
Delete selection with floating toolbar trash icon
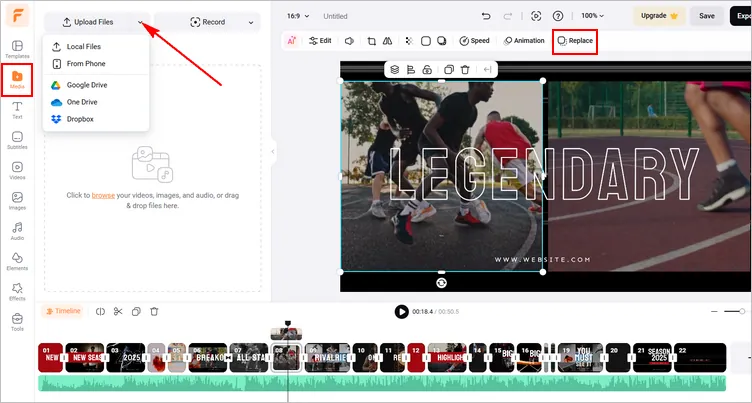click(x=465, y=70)
